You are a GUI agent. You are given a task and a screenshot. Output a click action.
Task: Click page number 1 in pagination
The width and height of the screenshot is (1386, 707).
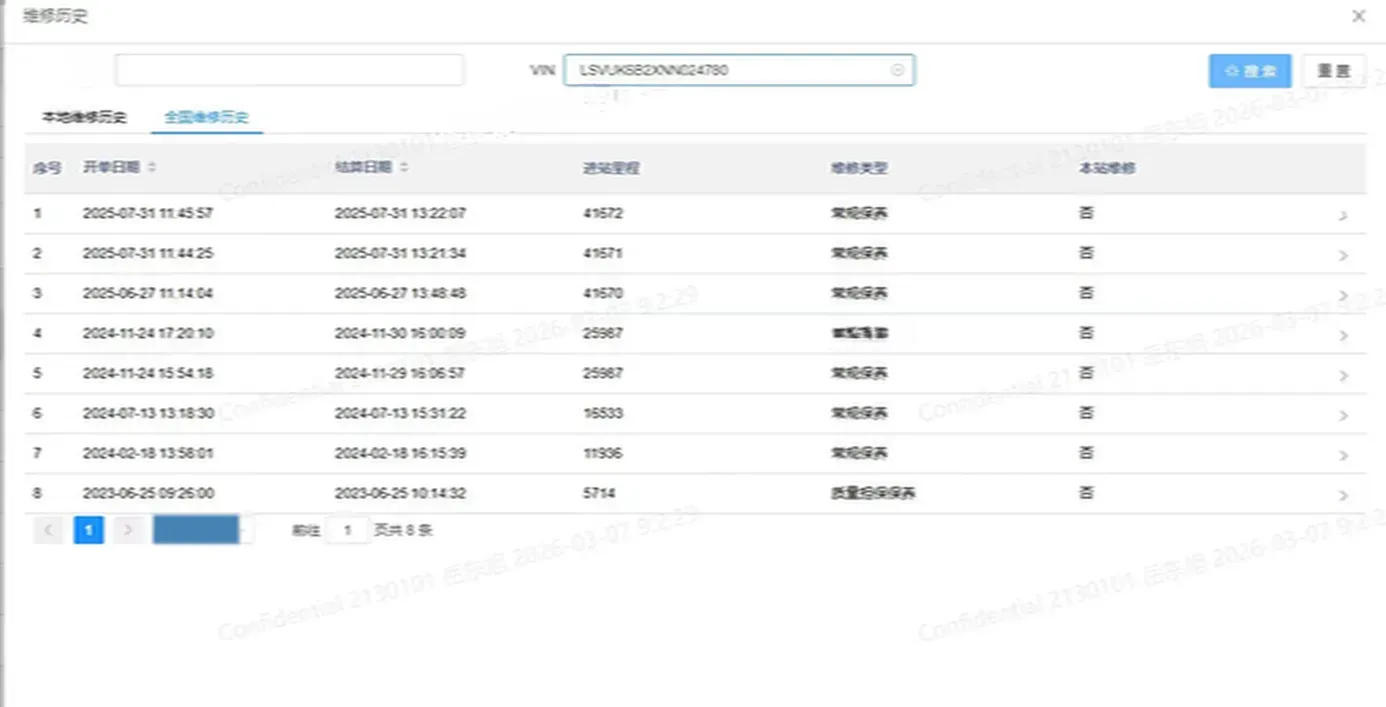coord(88,529)
